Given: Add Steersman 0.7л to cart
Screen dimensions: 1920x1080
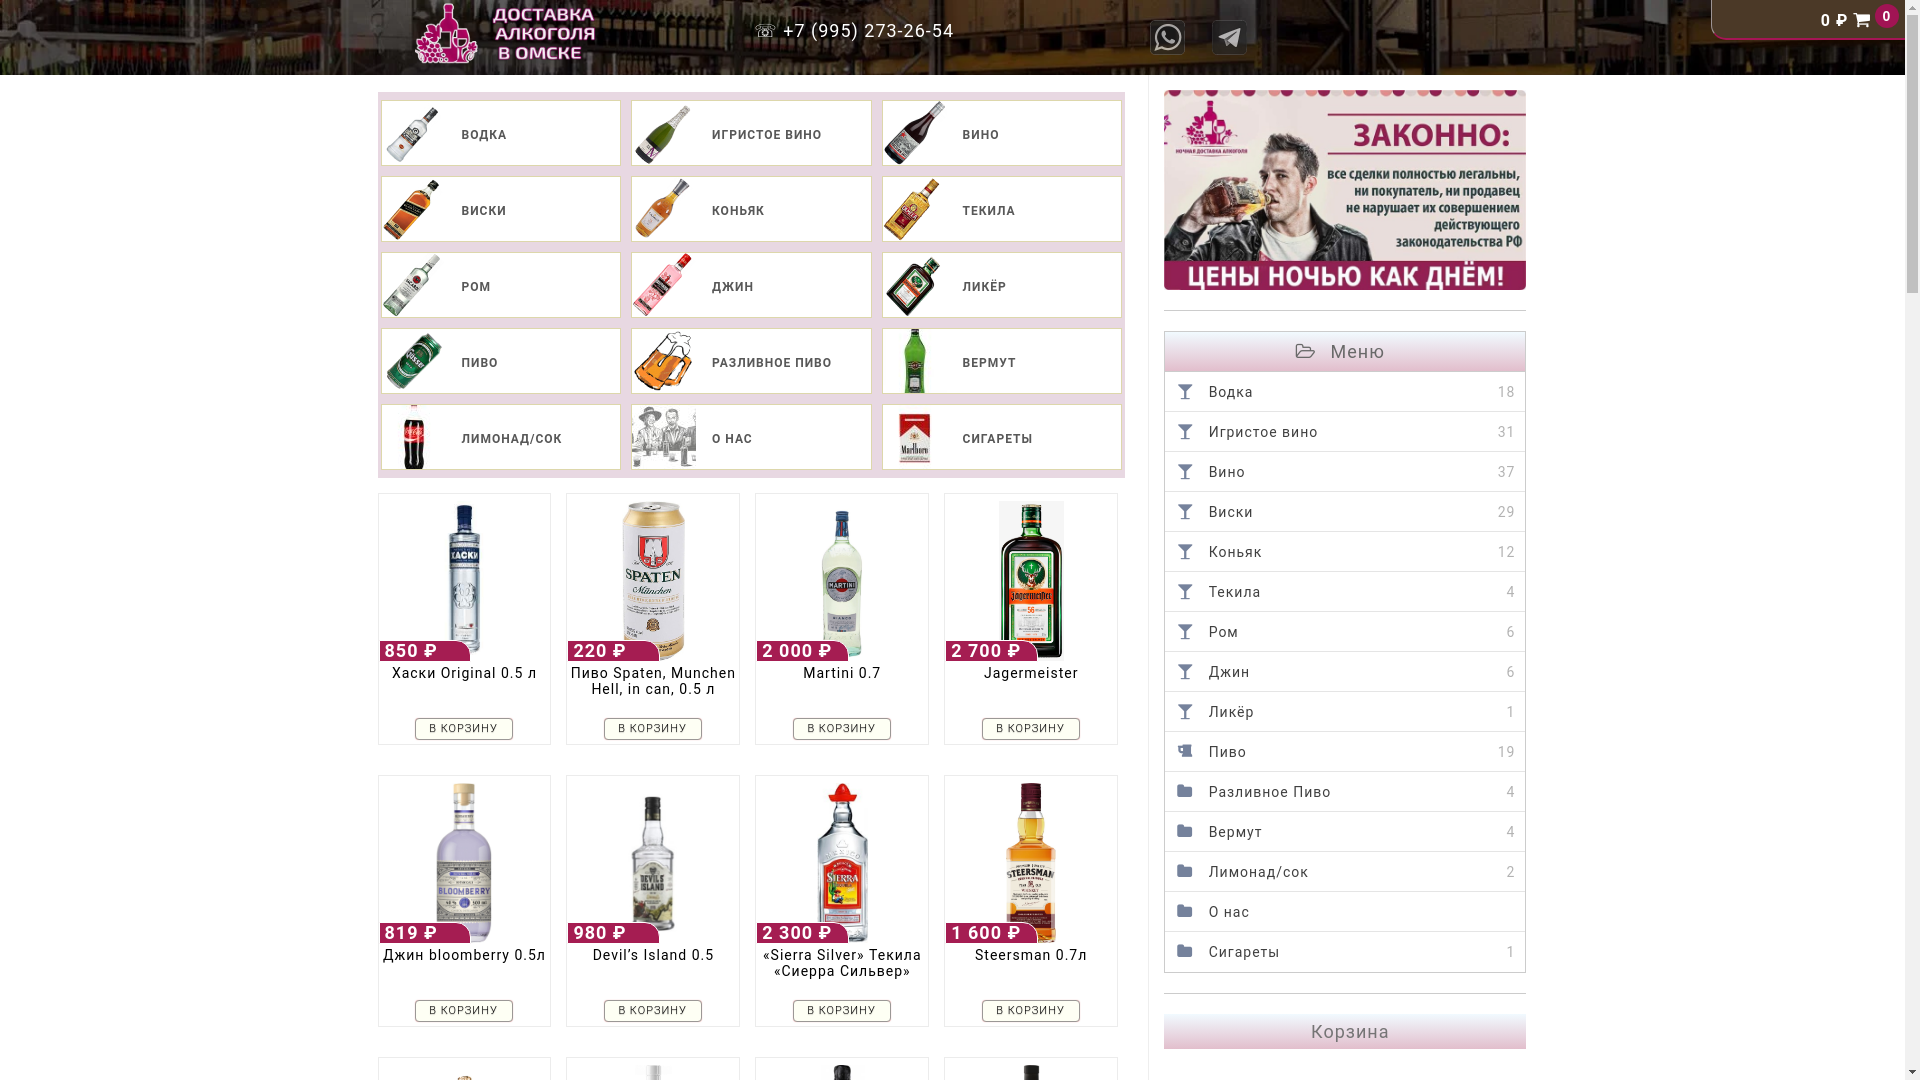Looking at the screenshot, I should tap(1031, 1011).
